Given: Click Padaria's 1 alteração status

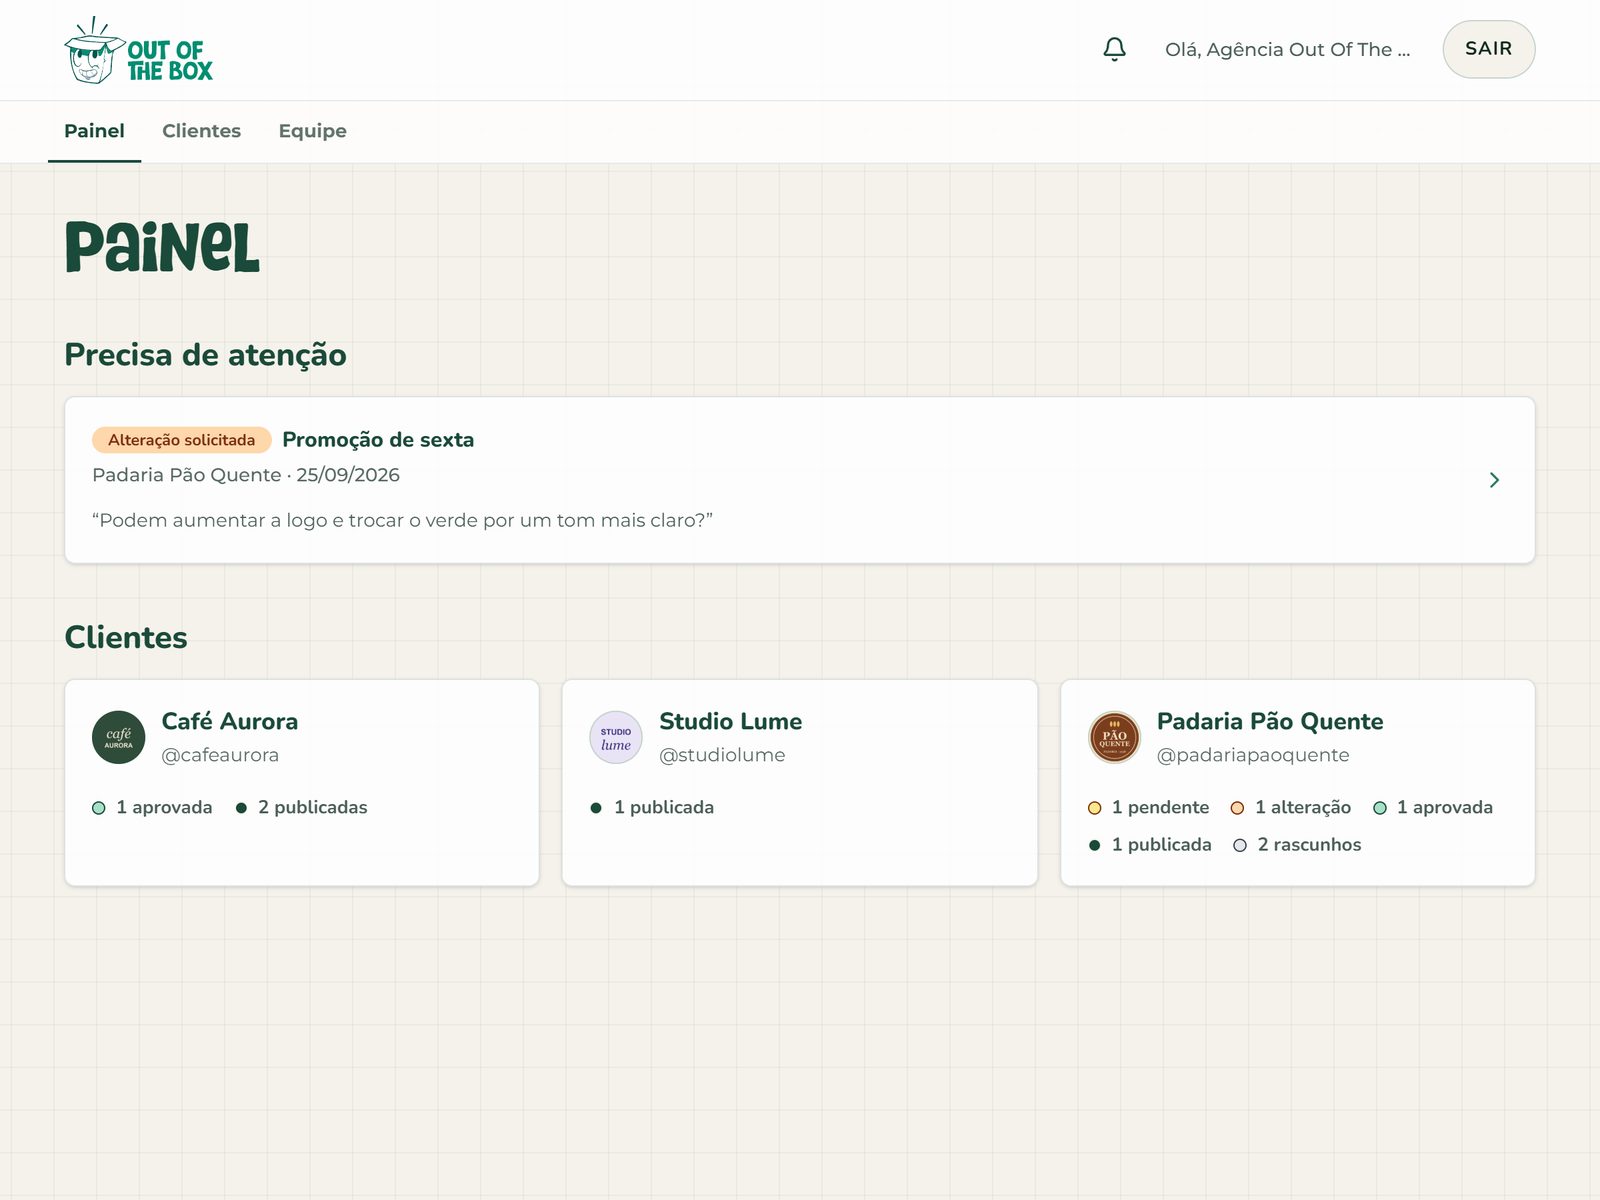Looking at the screenshot, I should [1290, 807].
